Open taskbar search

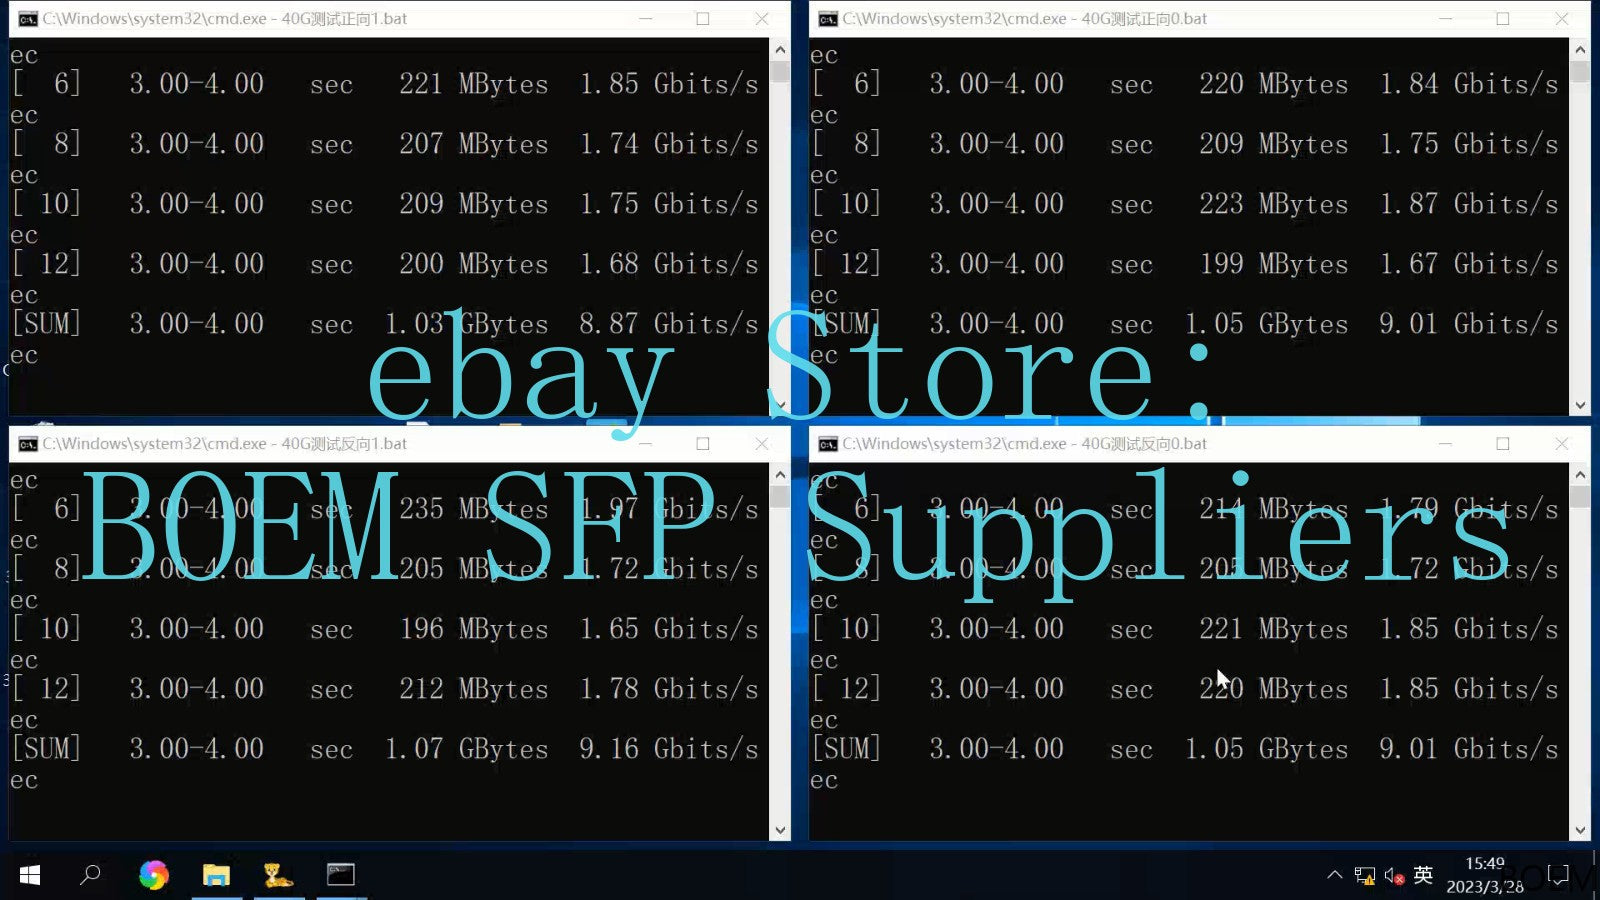click(90, 875)
